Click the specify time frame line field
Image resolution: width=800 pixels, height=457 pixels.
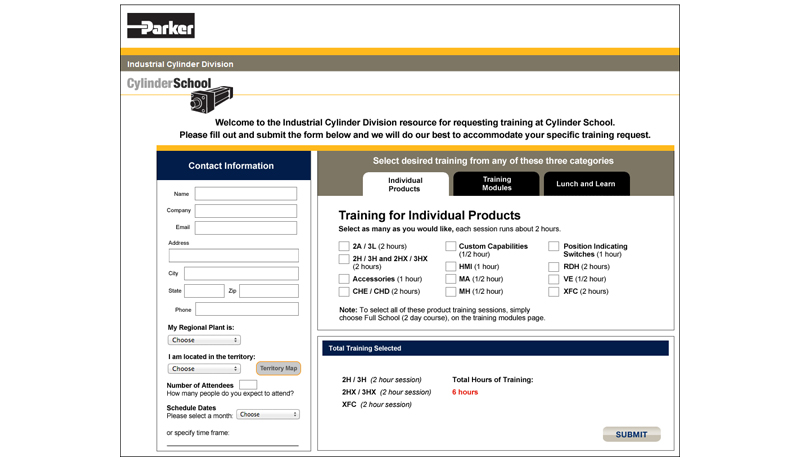233,443
